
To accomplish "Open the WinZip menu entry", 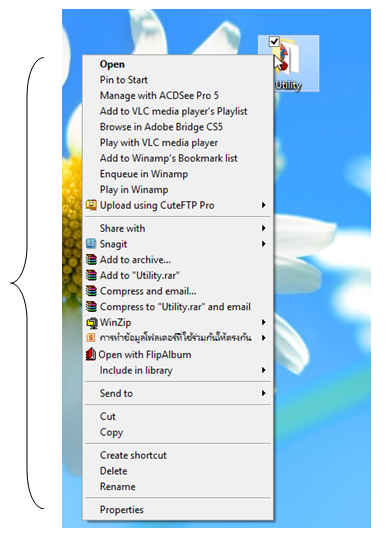I will pos(178,322).
